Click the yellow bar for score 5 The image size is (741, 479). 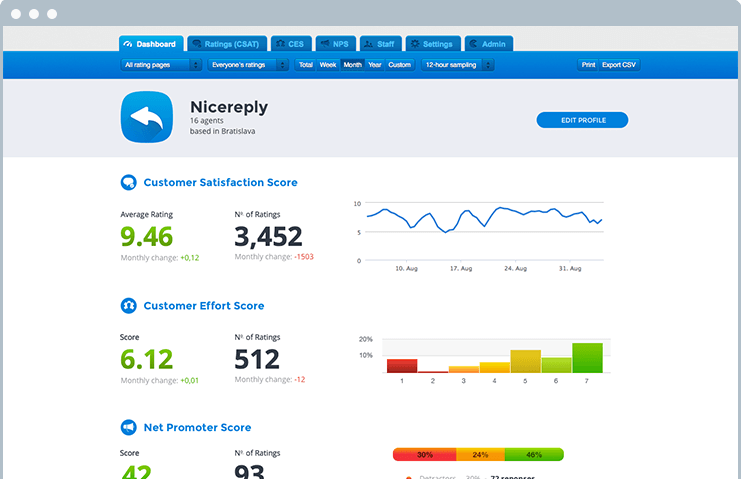click(x=526, y=361)
